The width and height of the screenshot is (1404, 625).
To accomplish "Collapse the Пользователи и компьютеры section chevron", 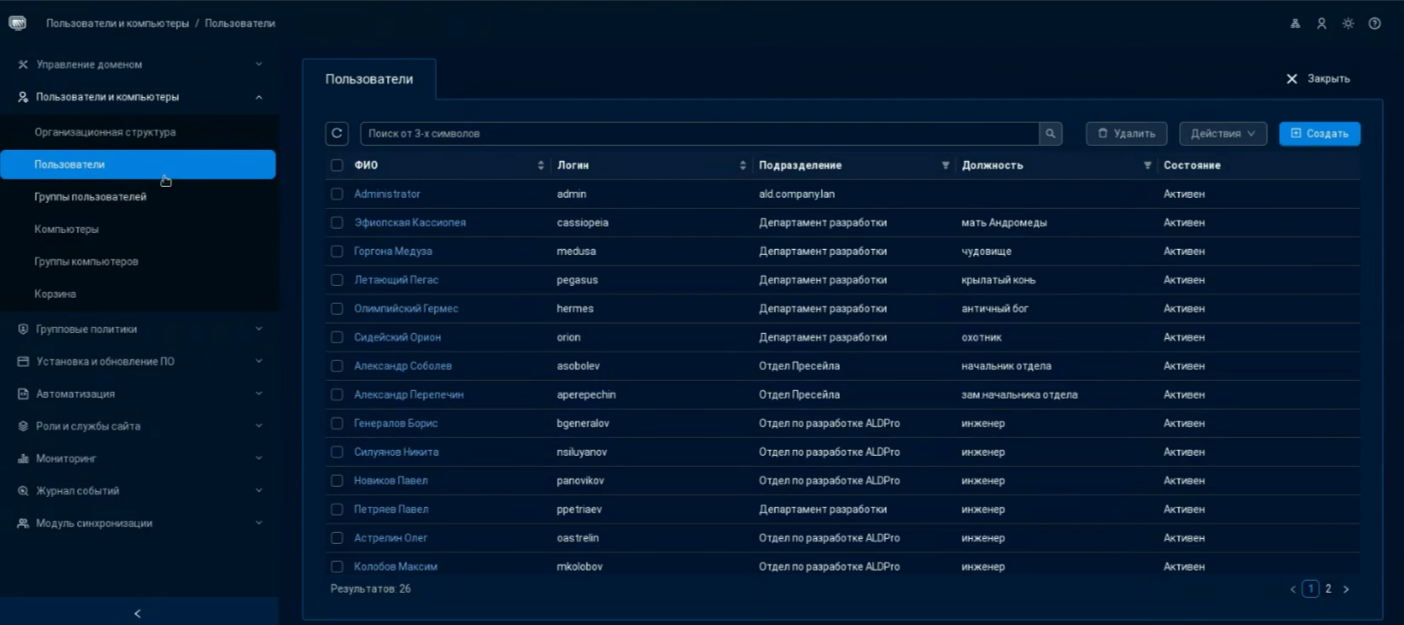I will pyautogui.click(x=259, y=97).
